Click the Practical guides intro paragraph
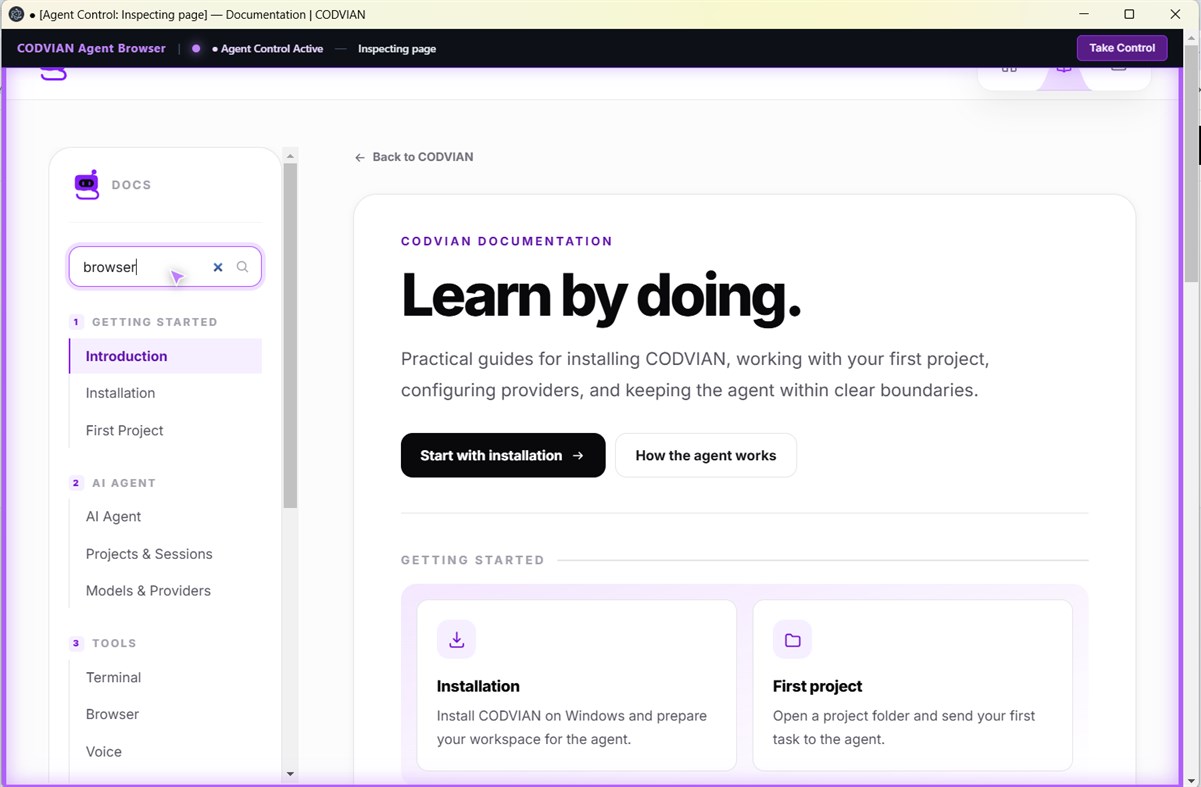This screenshot has height=787, width=1201. tap(695, 374)
